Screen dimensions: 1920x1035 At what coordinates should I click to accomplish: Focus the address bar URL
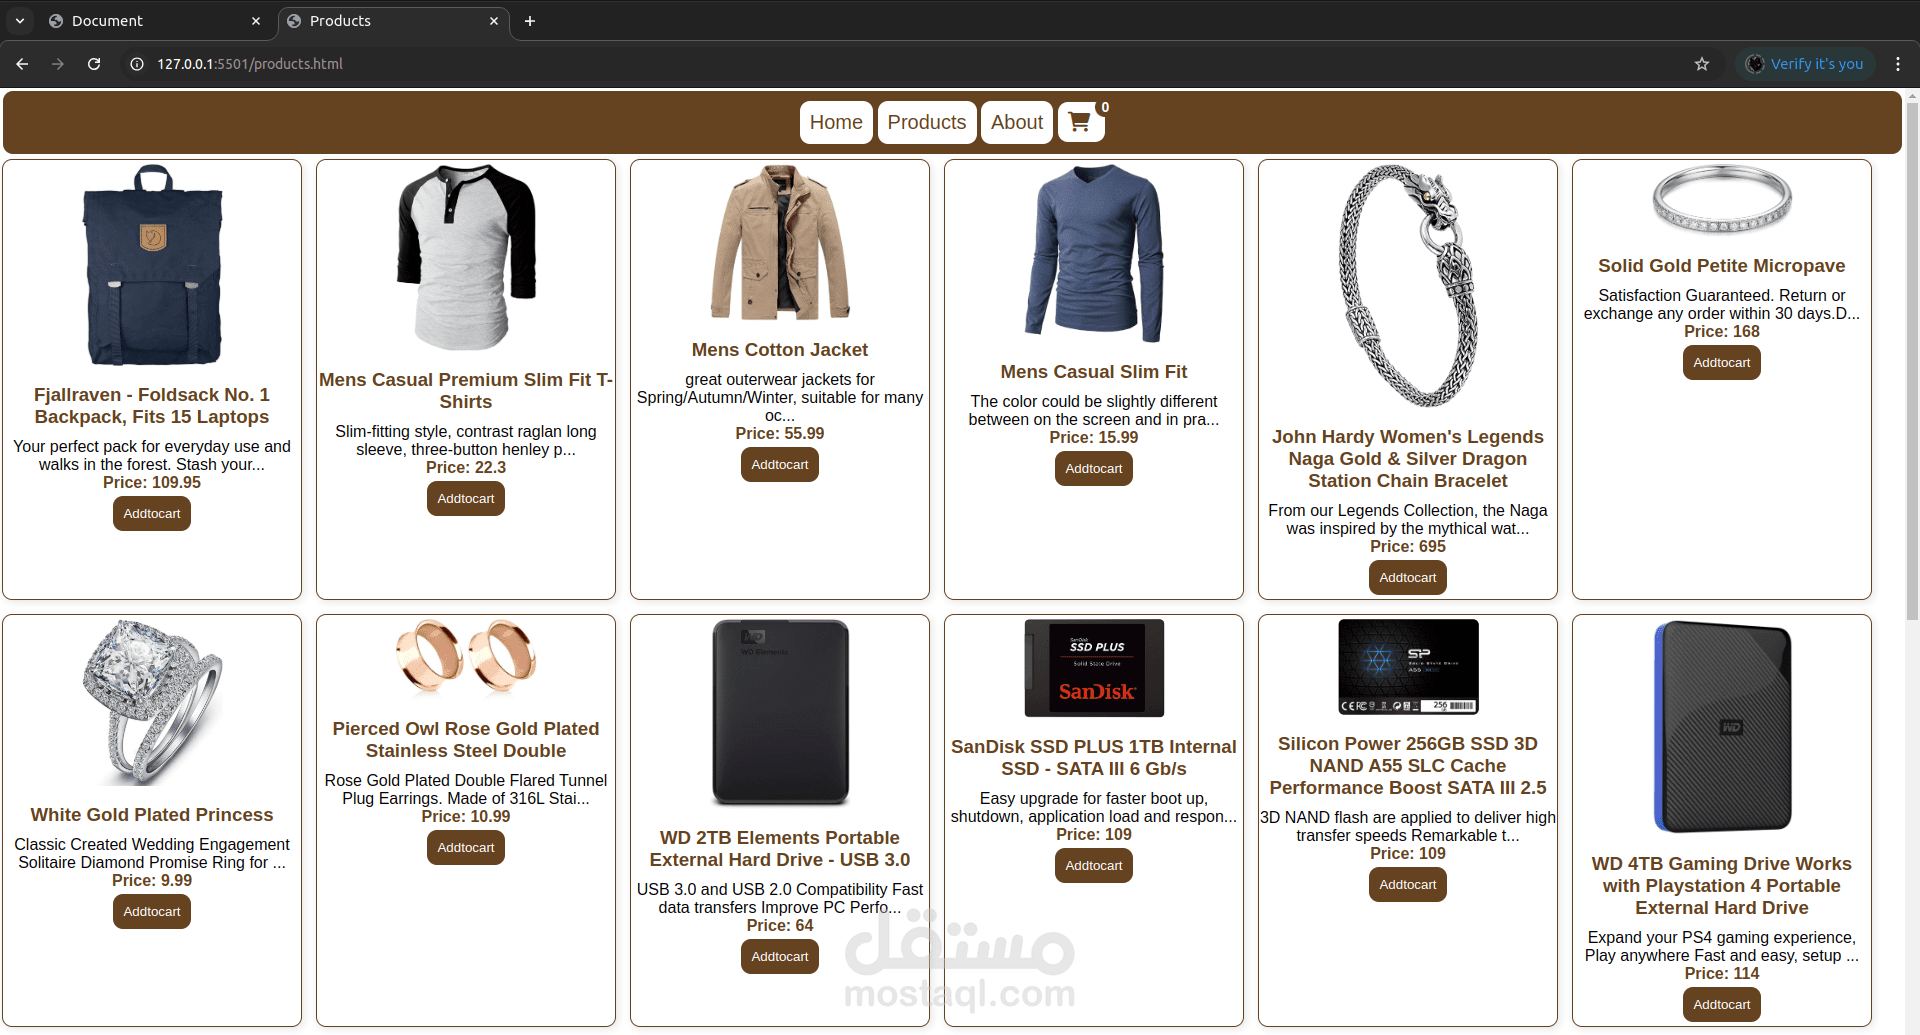[x=250, y=64]
